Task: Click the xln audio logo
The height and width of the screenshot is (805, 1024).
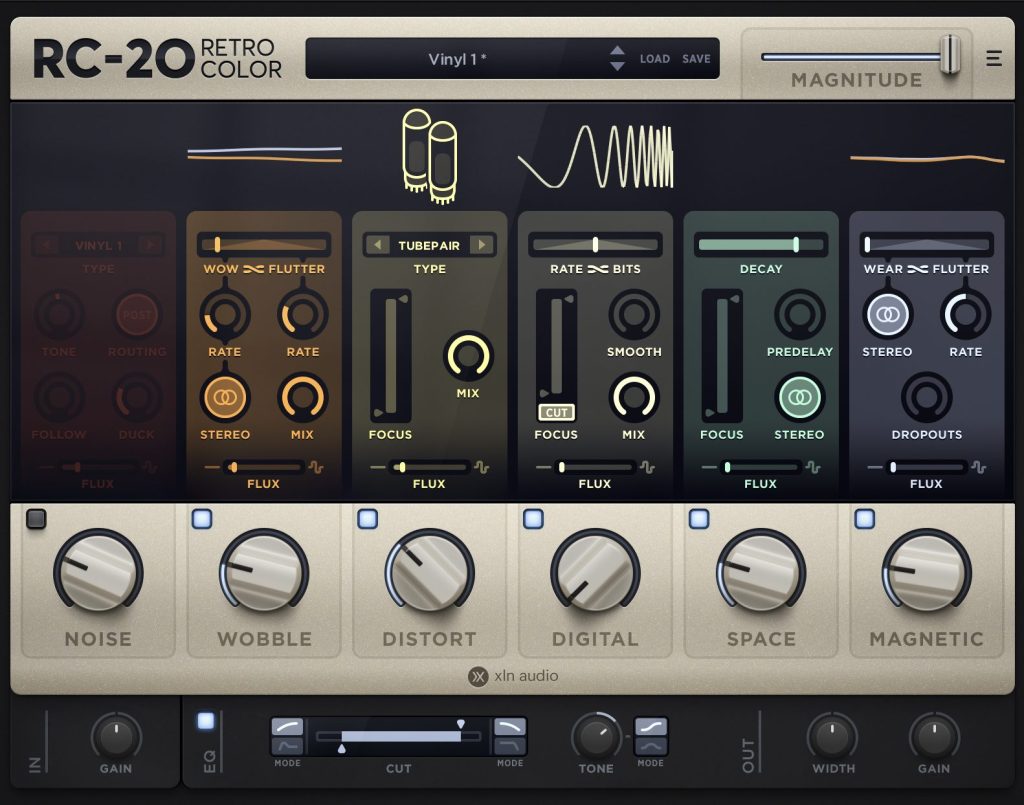Action: coord(513,676)
